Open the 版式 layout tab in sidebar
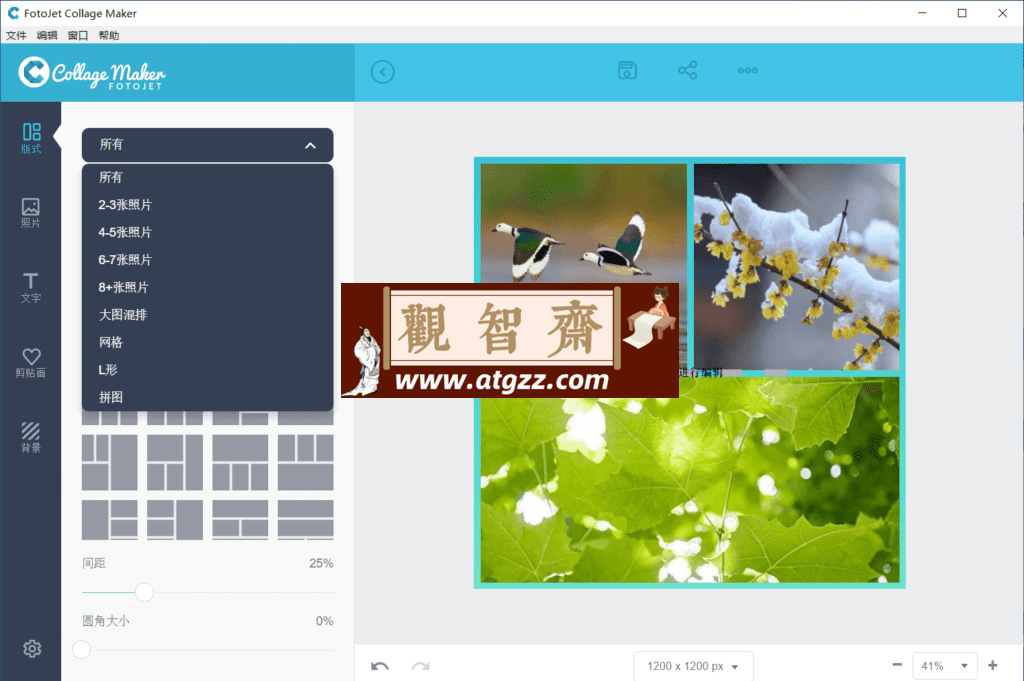Image resolution: width=1024 pixels, height=681 pixels. click(x=31, y=138)
